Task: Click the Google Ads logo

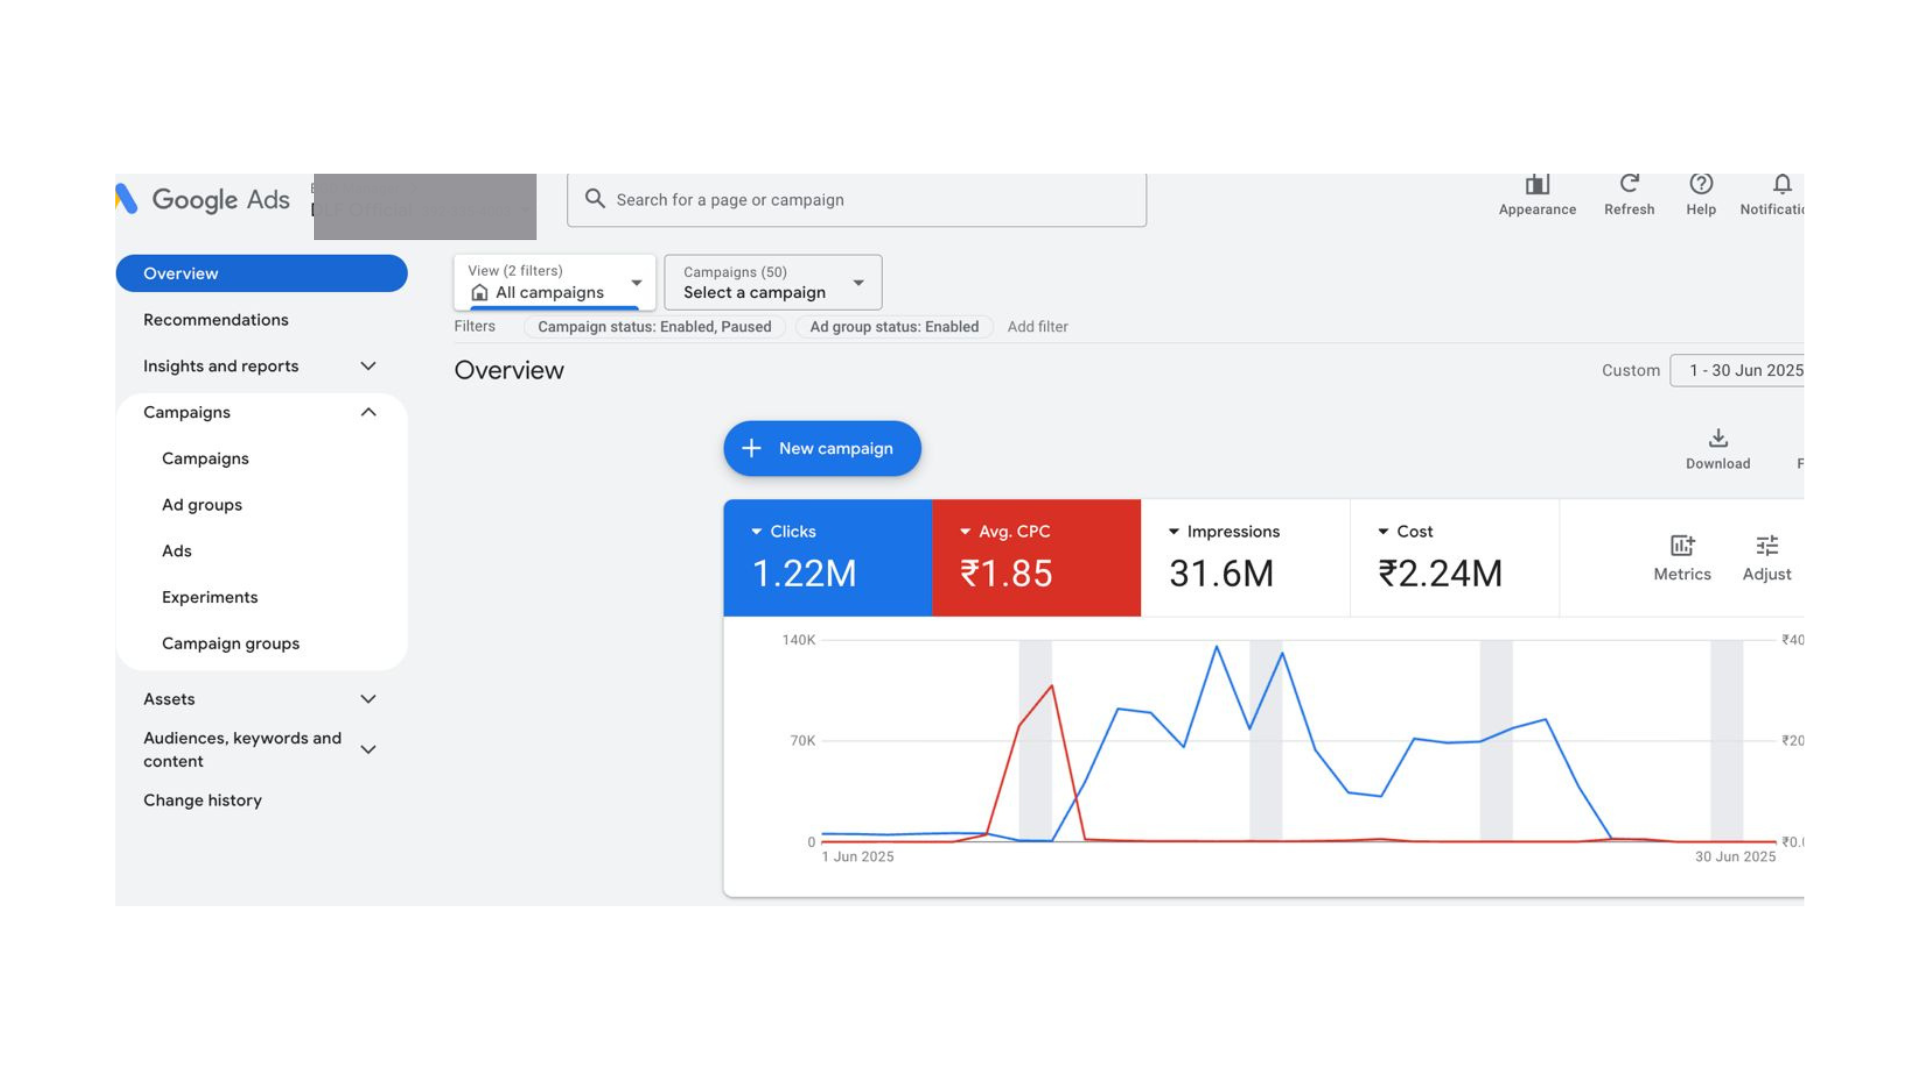Action: (203, 199)
